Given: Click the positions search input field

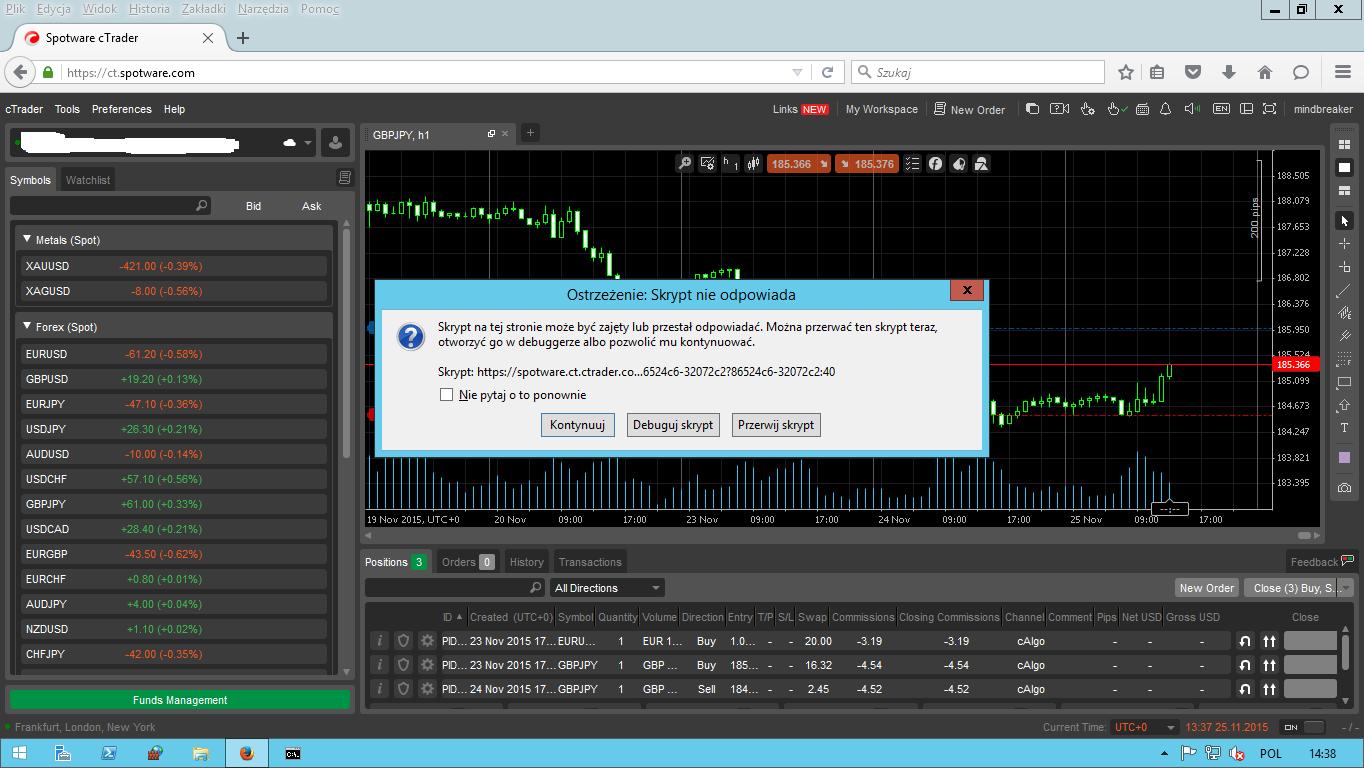Looking at the screenshot, I should (x=455, y=588).
